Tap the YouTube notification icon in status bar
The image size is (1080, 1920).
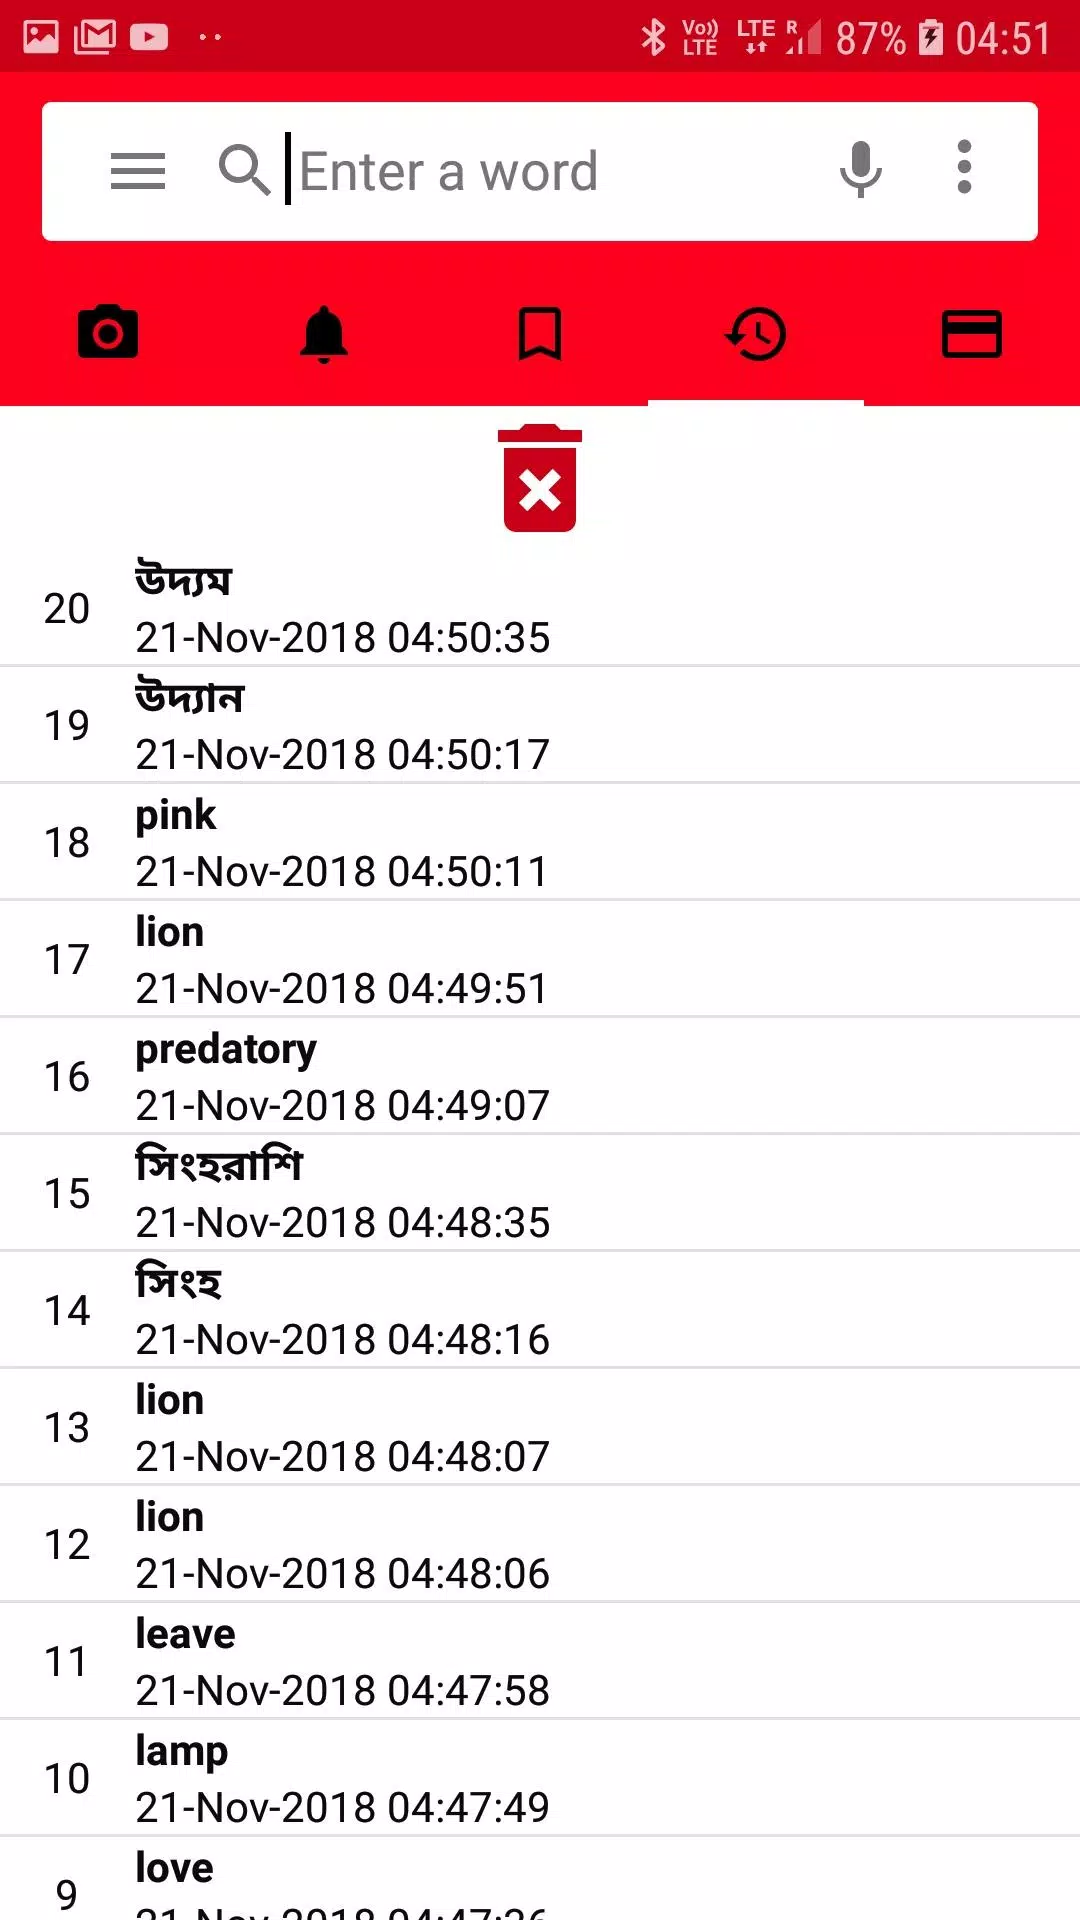149,37
